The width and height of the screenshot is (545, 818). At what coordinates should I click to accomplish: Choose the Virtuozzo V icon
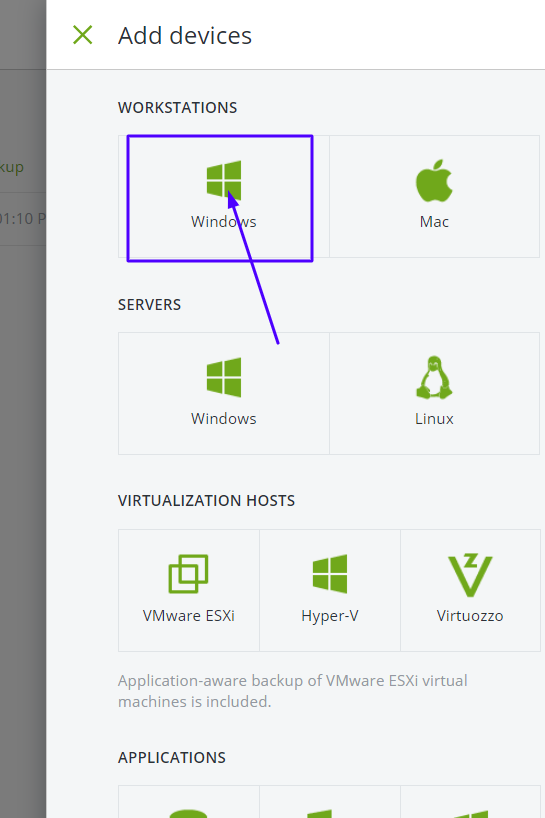470,575
